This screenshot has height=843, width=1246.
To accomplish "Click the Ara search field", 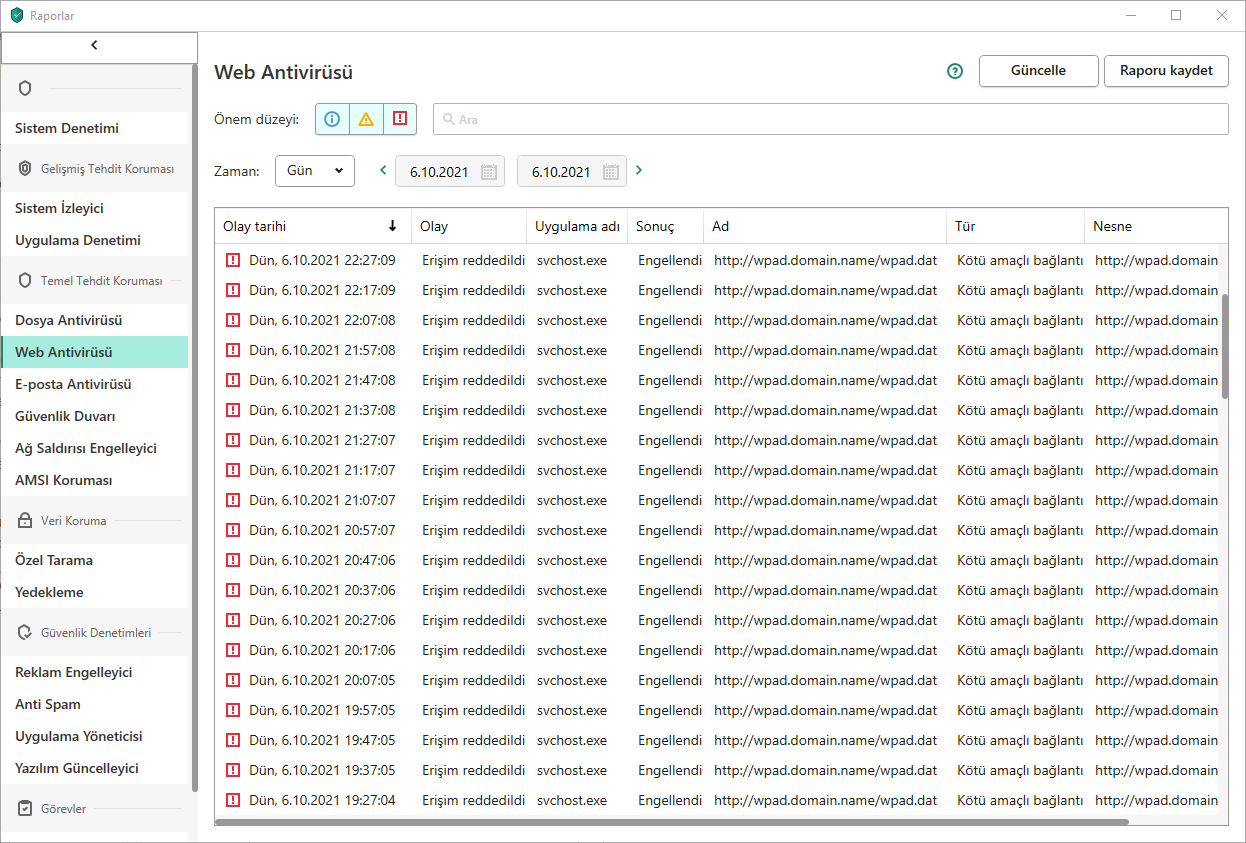I will click(x=830, y=119).
